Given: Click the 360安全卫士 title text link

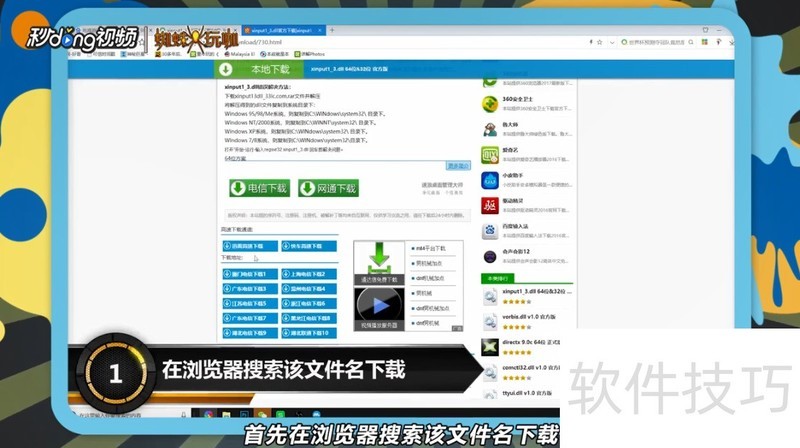Looking at the screenshot, I should coord(517,99).
